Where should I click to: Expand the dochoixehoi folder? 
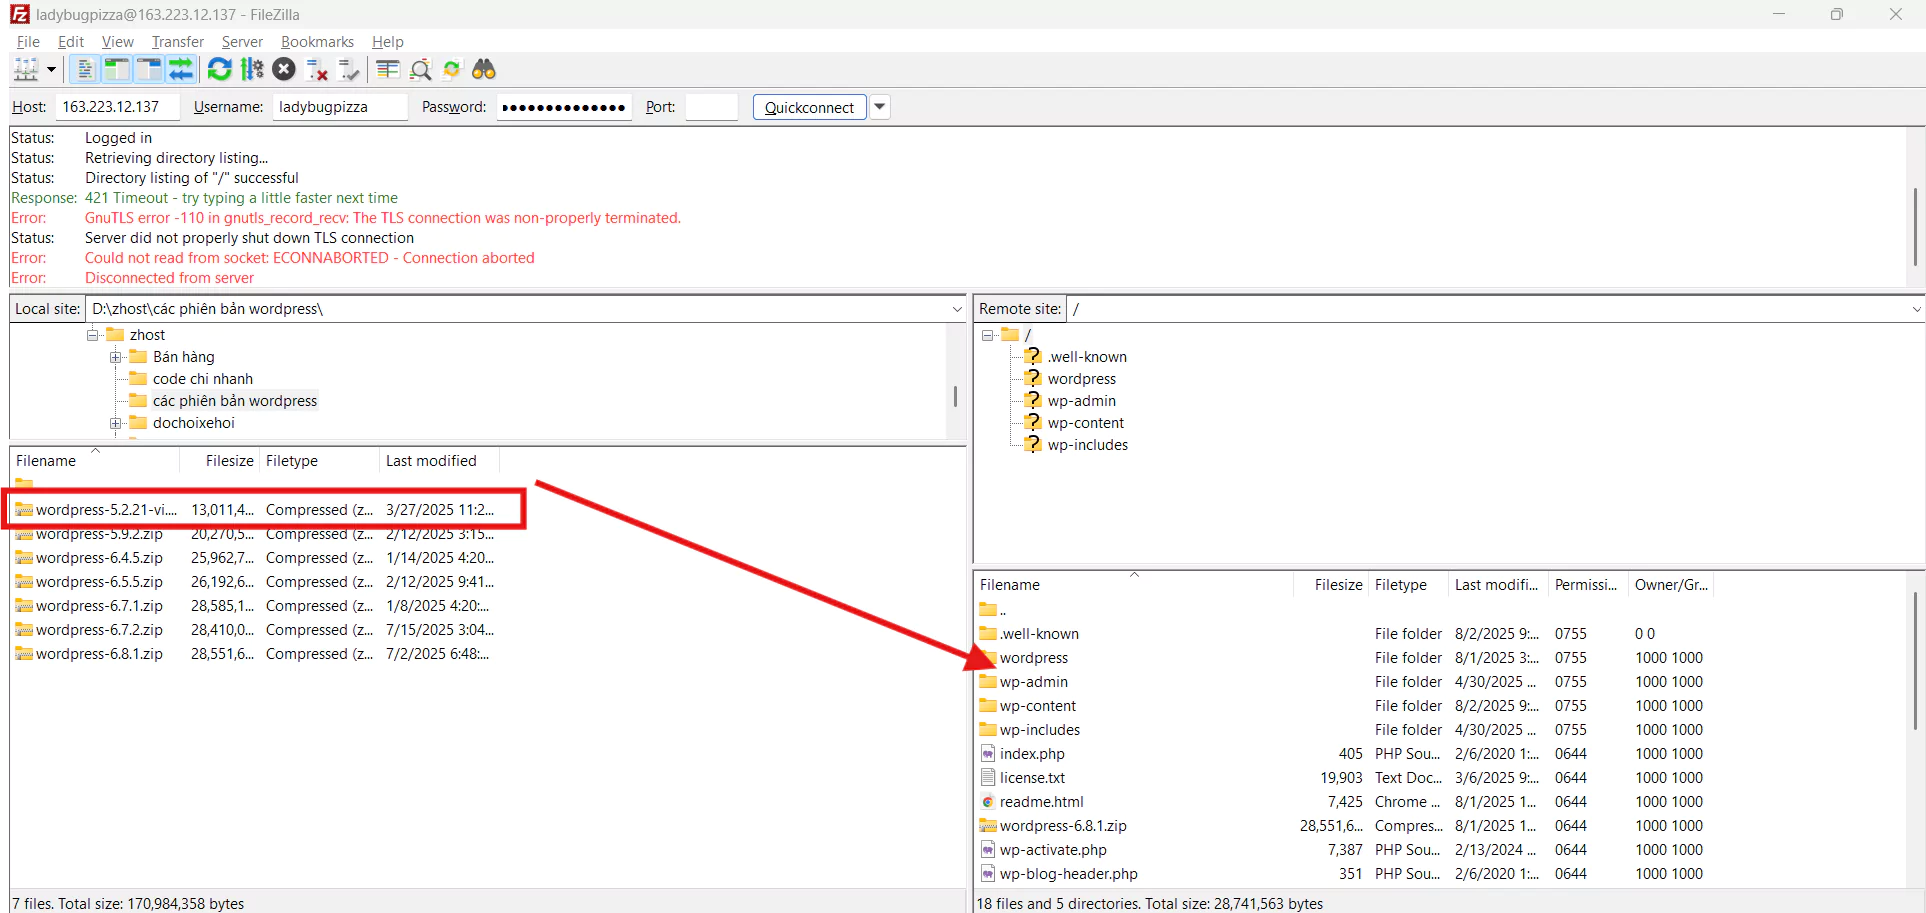tap(116, 423)
